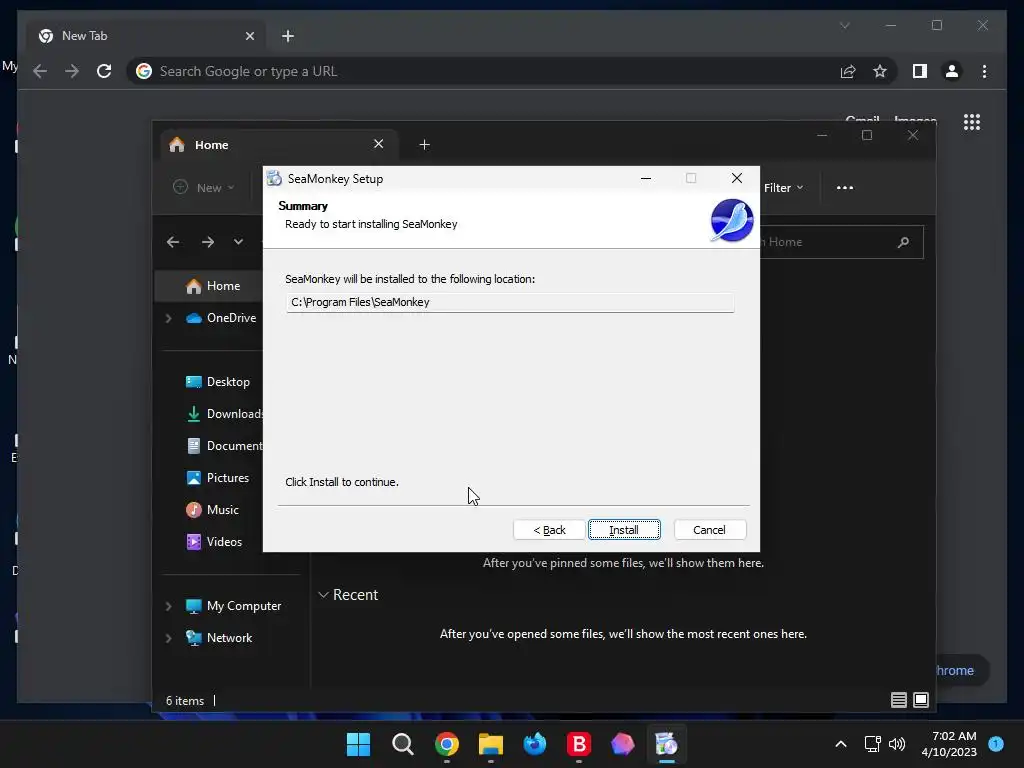Expand the Network tree node
The image size is (1024, 768).
click(x=168, y=638)
